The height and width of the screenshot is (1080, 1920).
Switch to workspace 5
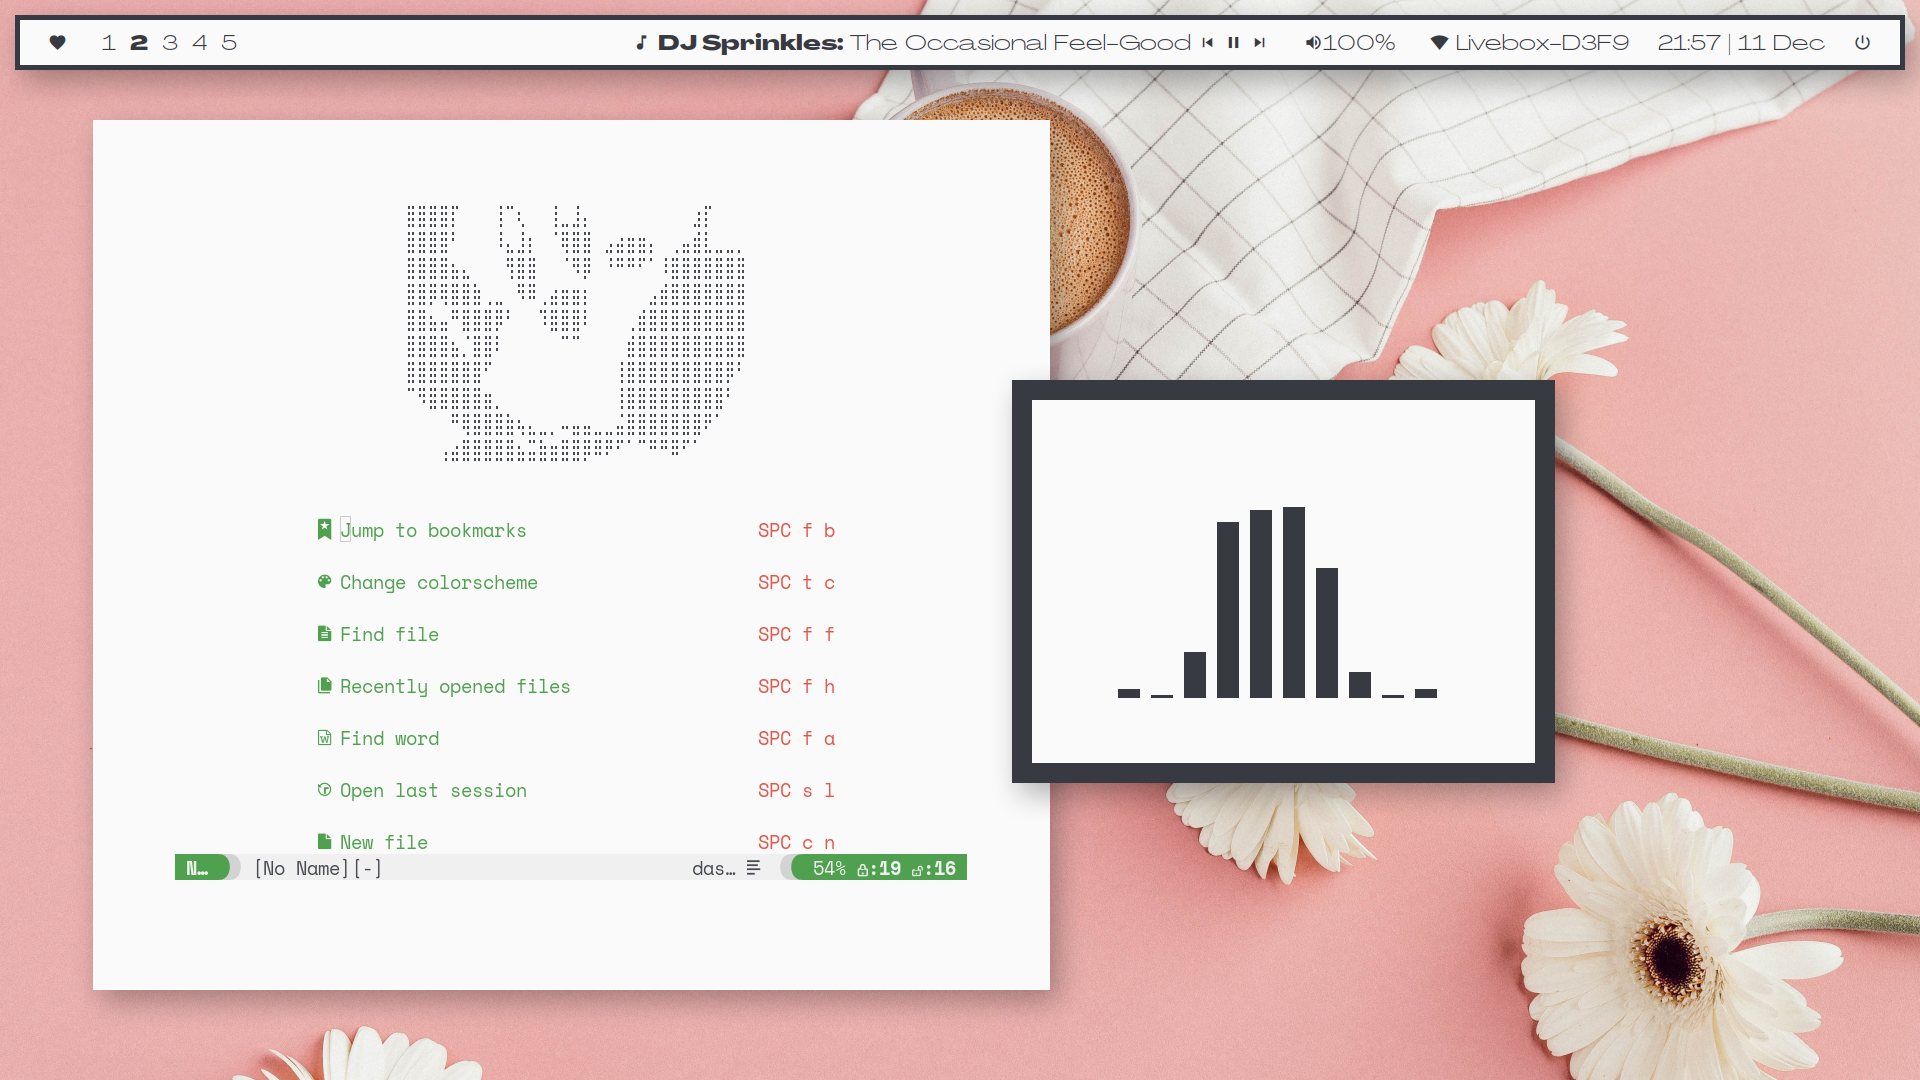pos(229,42)
